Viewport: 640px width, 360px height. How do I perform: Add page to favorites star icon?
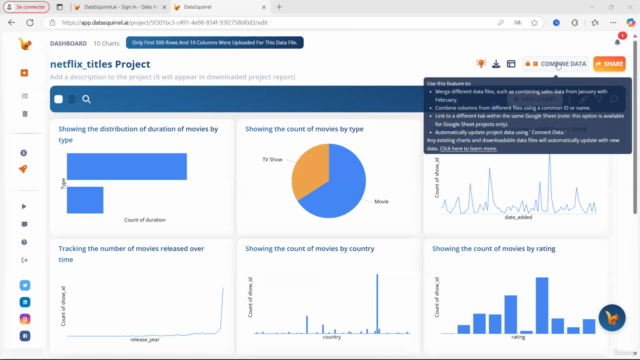[534, 23]
